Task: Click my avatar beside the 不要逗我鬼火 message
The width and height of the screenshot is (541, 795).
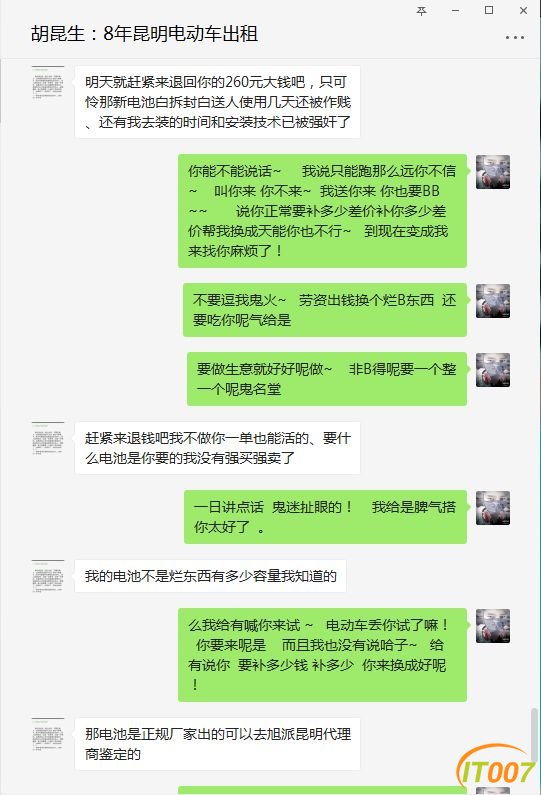Action: point(493,301)
